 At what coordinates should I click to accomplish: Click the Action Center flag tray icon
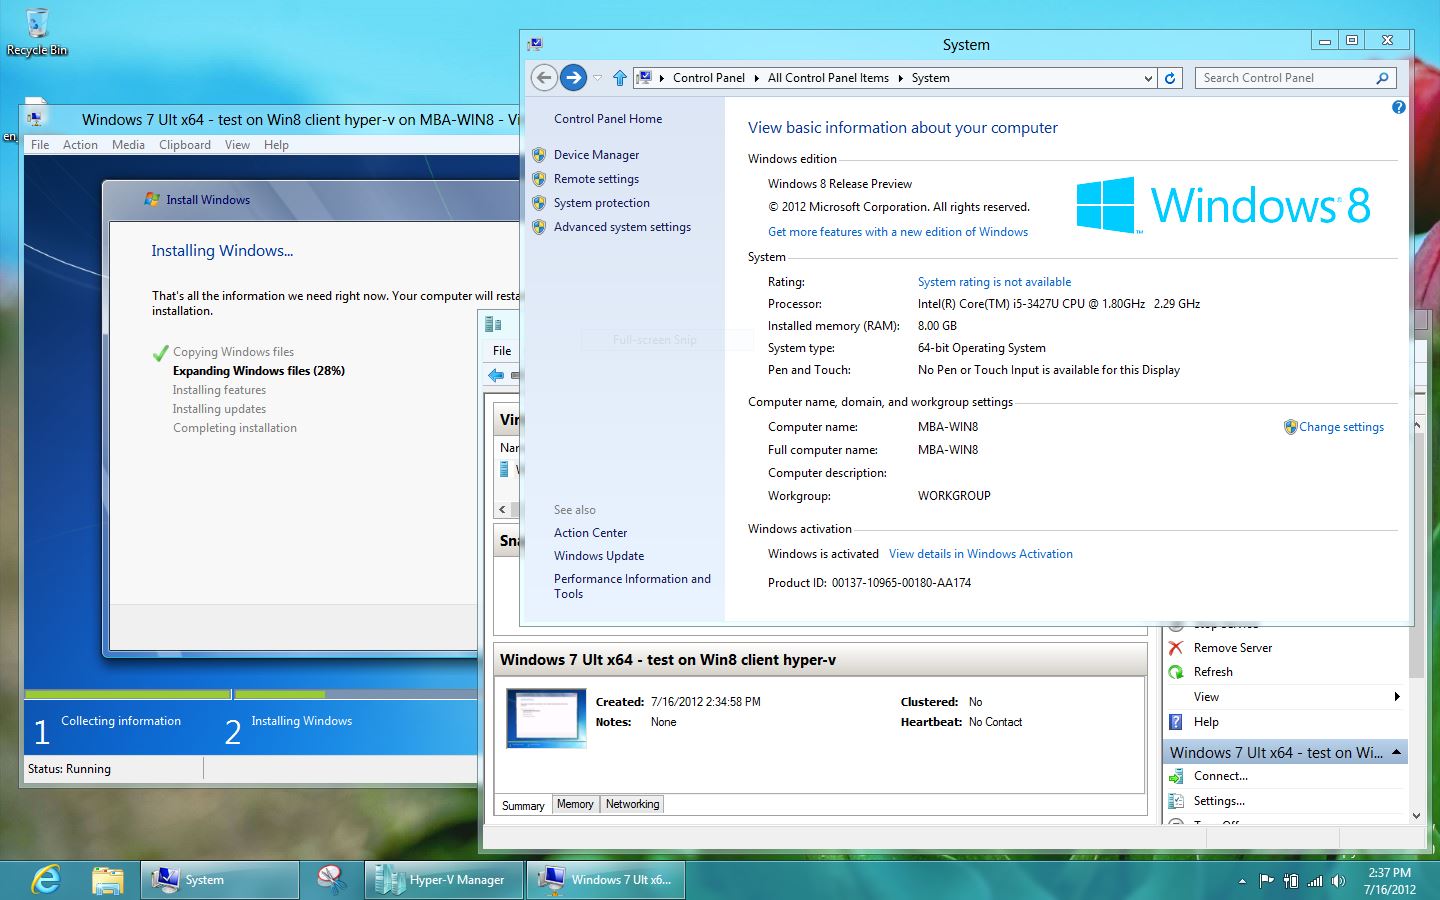(1266, 881)
